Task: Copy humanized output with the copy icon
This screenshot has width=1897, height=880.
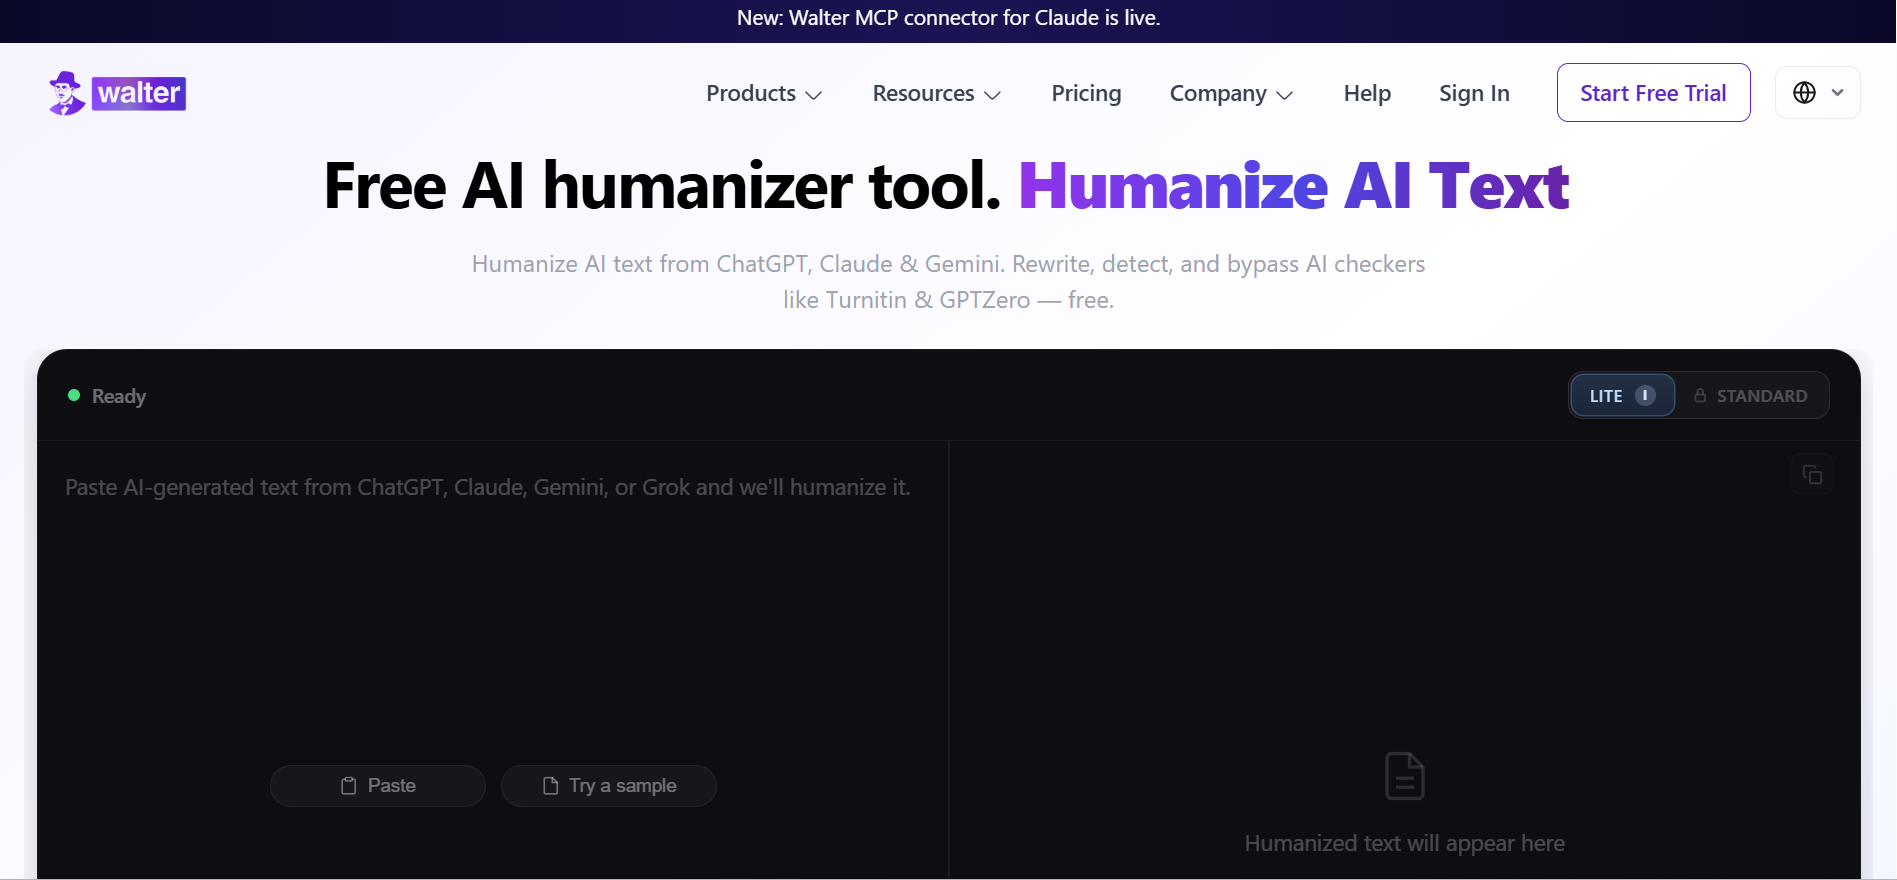Action: (1811, 474)
